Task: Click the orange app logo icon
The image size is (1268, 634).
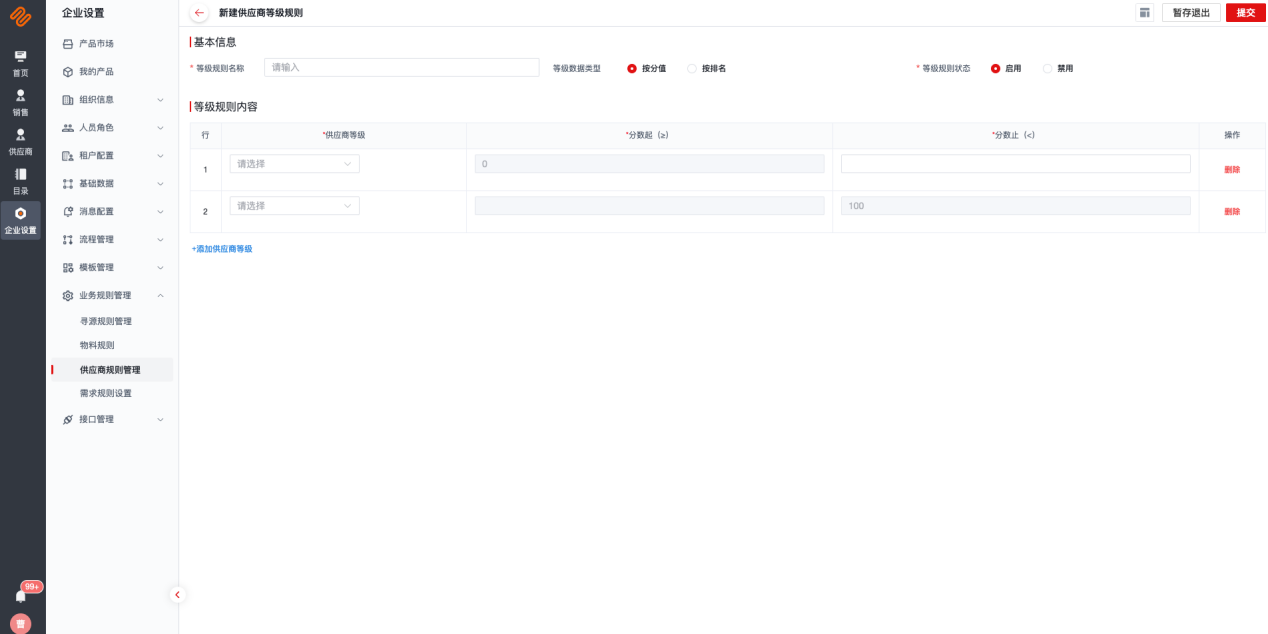Action: [20, 17]
